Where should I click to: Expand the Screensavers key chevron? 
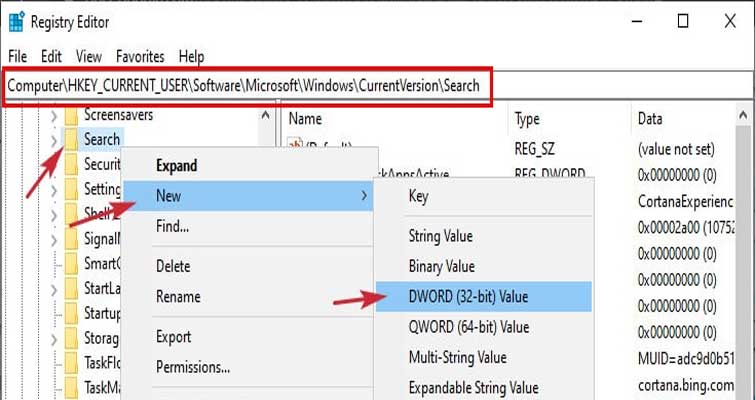54,116
